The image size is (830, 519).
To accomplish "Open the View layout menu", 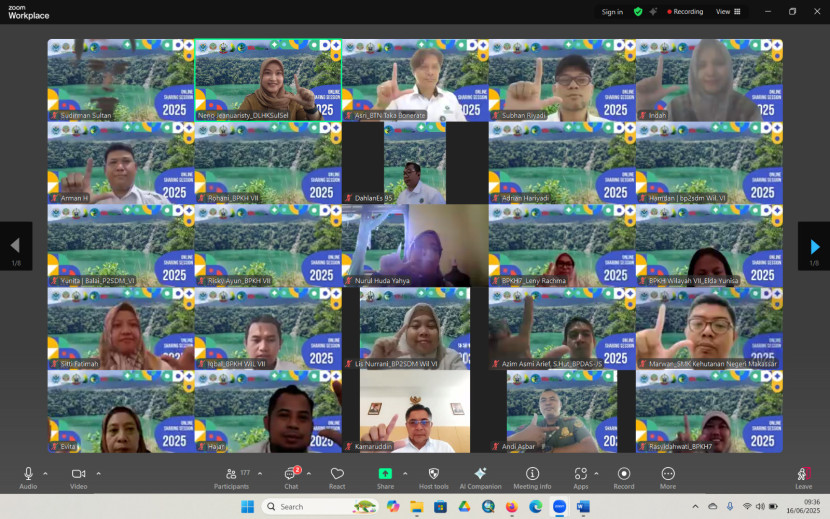I will click(x=728, y=12).
